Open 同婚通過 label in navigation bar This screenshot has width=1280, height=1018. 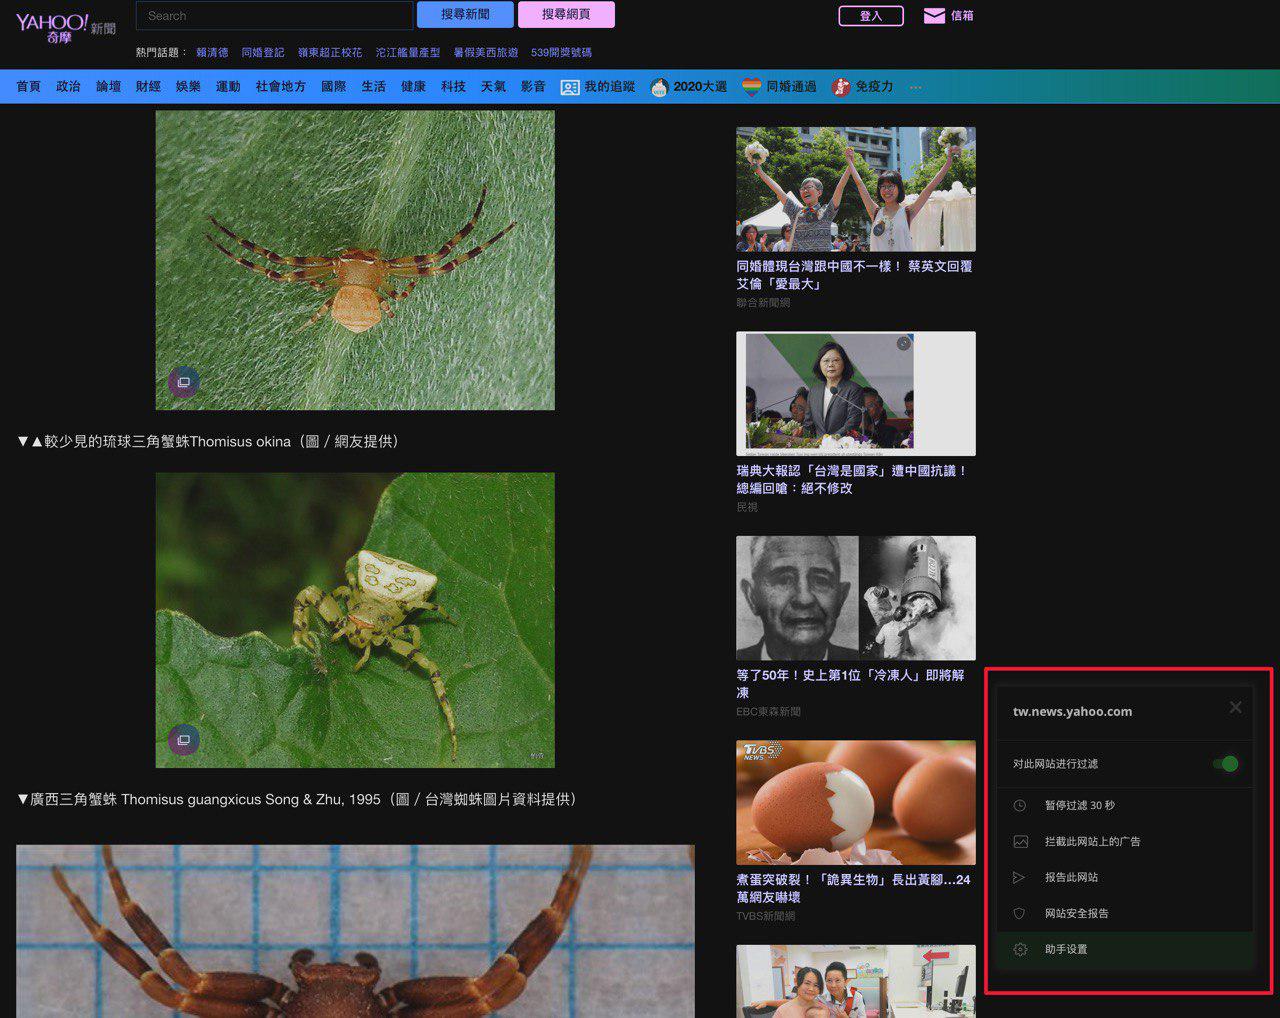tap(791, 87)
